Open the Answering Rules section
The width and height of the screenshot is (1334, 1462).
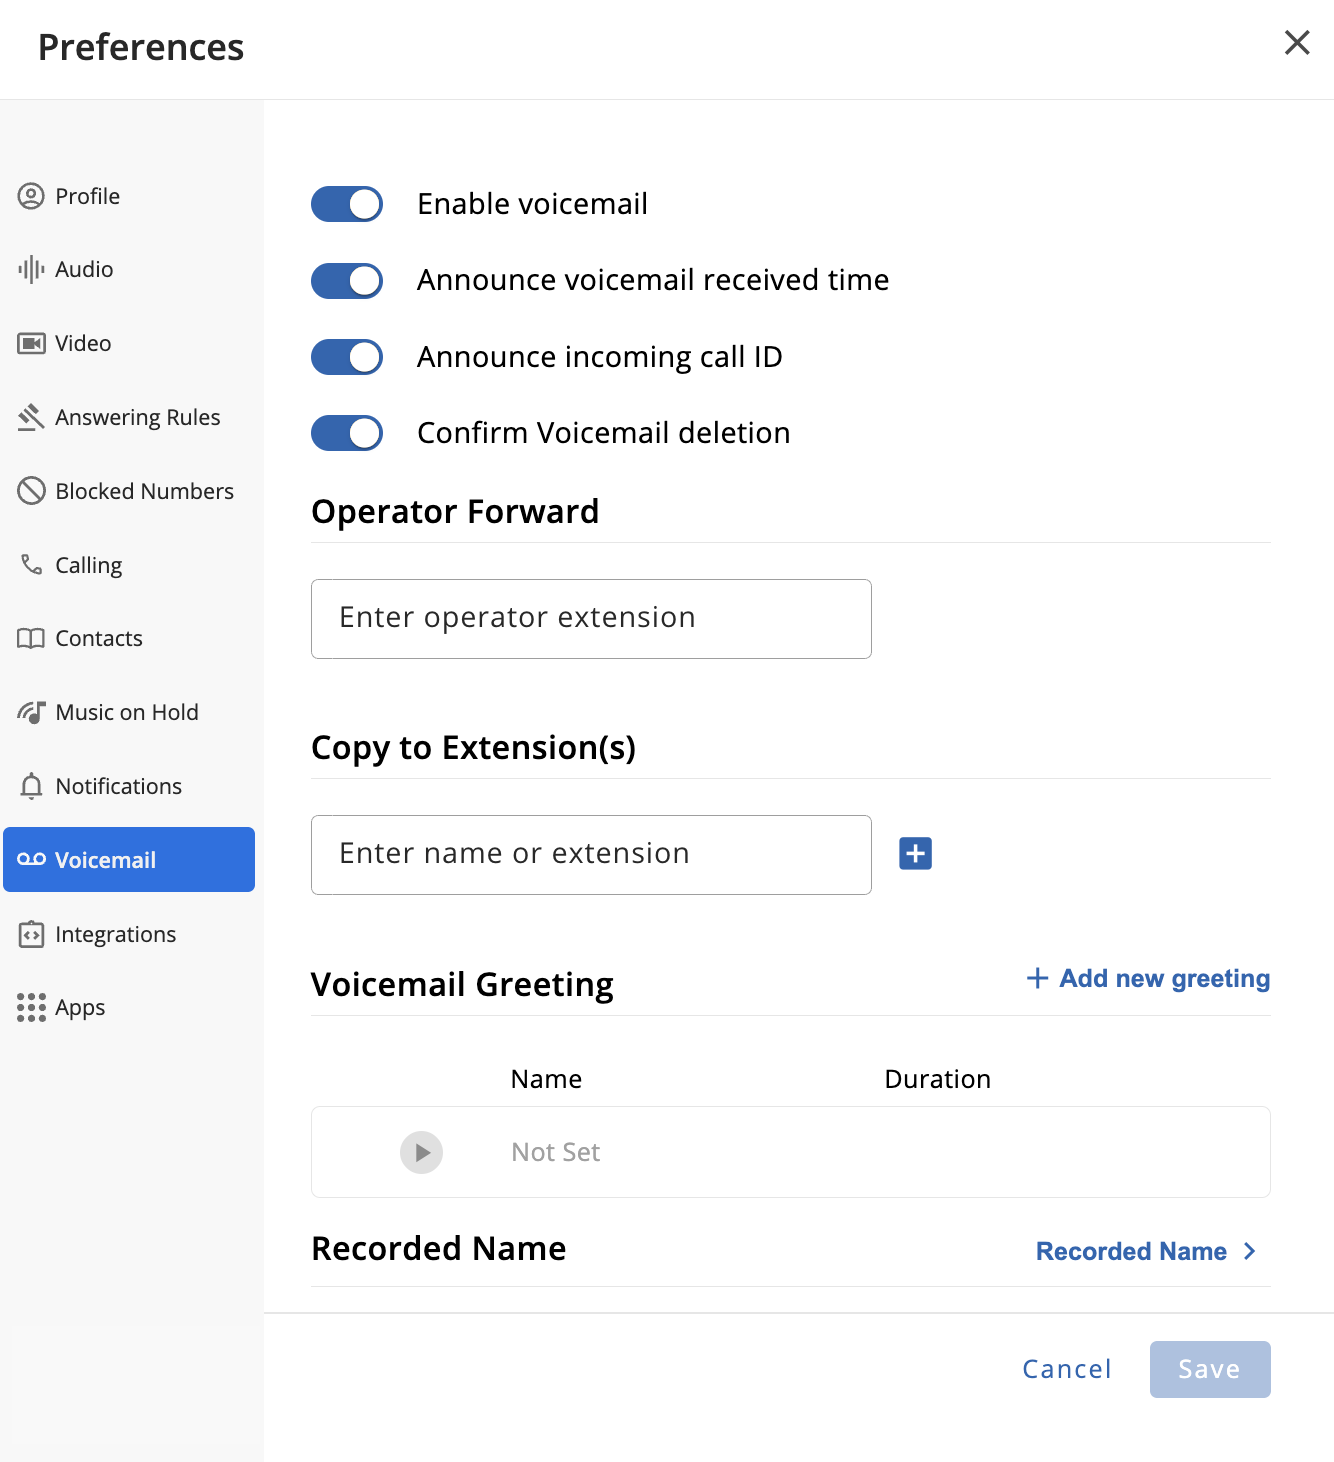[137, 417]
